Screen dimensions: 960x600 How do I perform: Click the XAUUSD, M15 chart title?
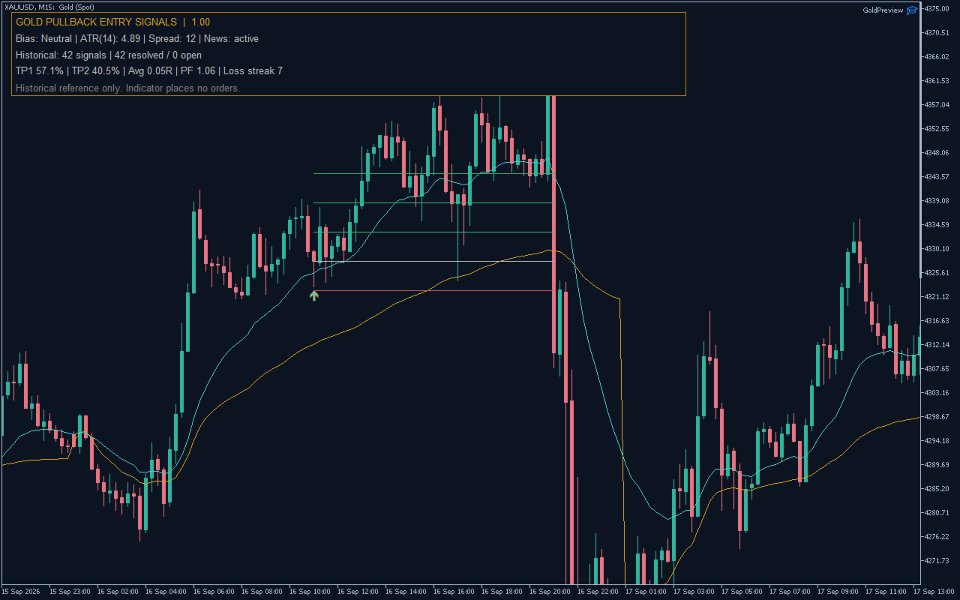[x=48, y=7]
